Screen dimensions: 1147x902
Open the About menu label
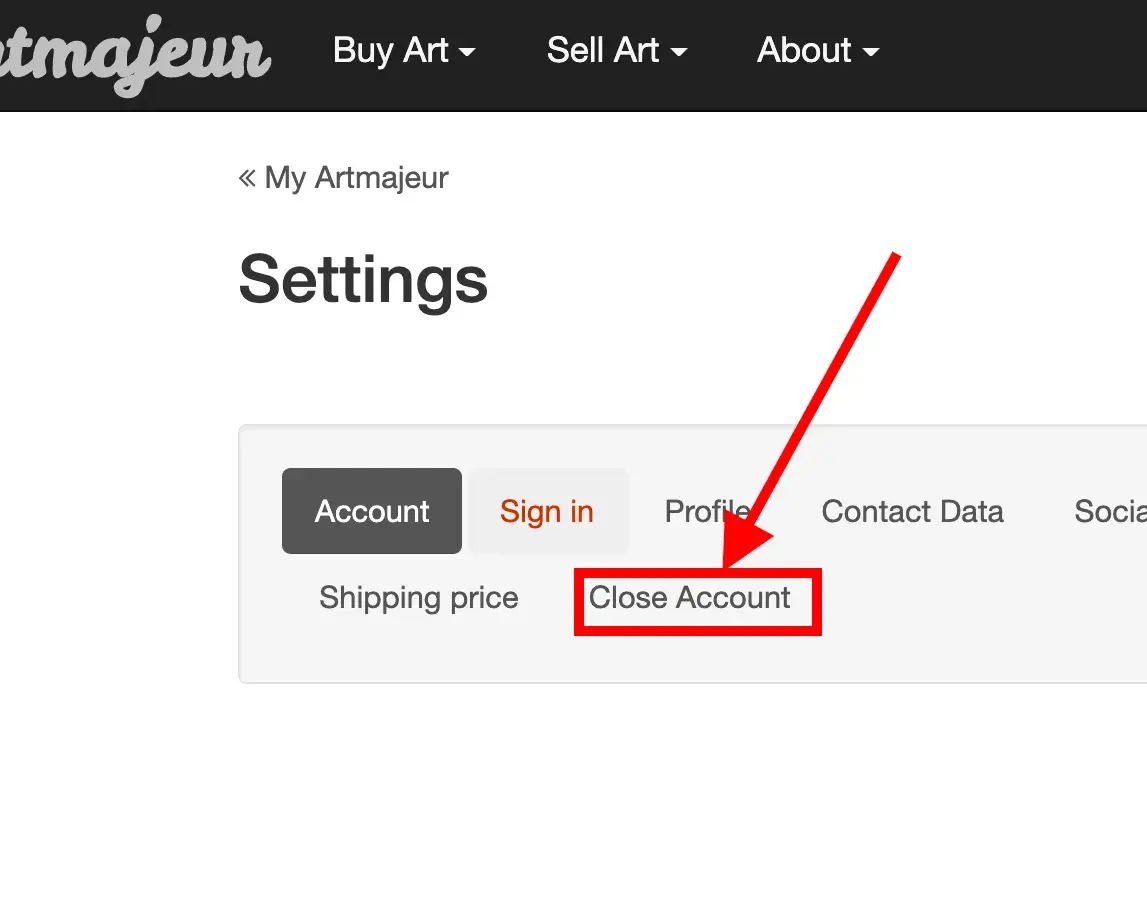pos(804,51)
